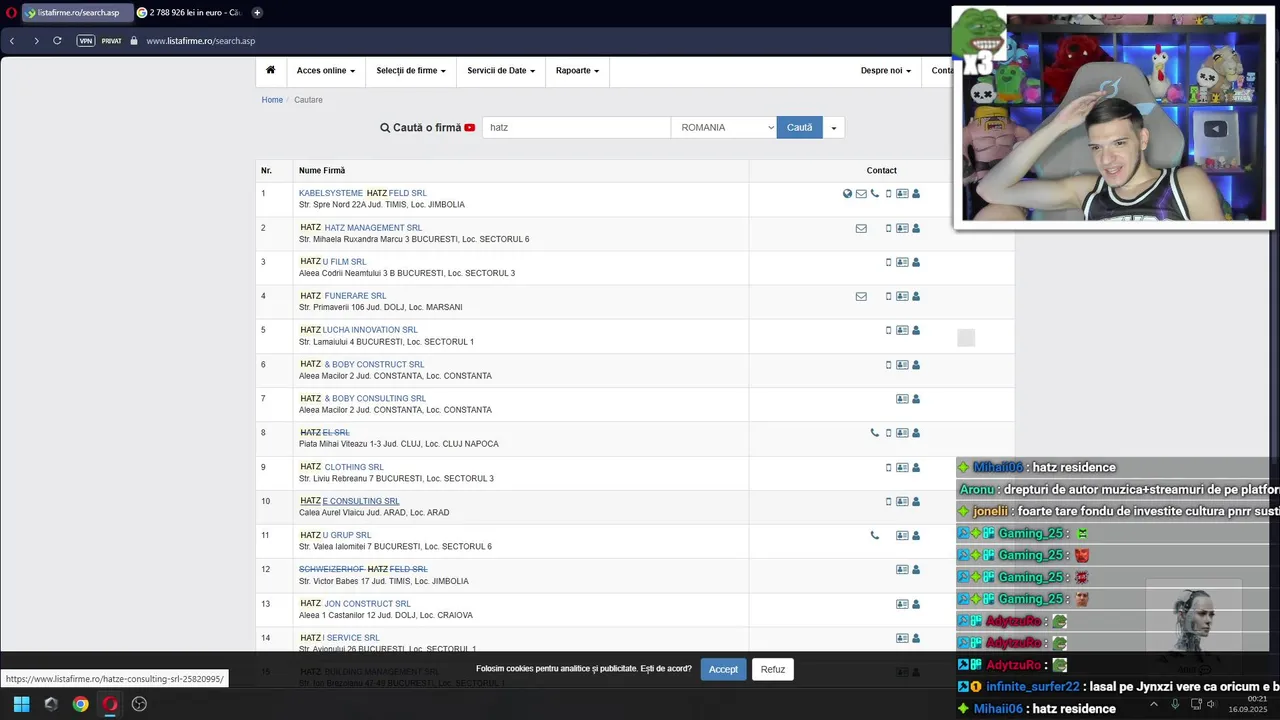Click mobile icon for HATZ CLOTHING SRL
Screen dimensions: 1280x720
tap(888, 467)
